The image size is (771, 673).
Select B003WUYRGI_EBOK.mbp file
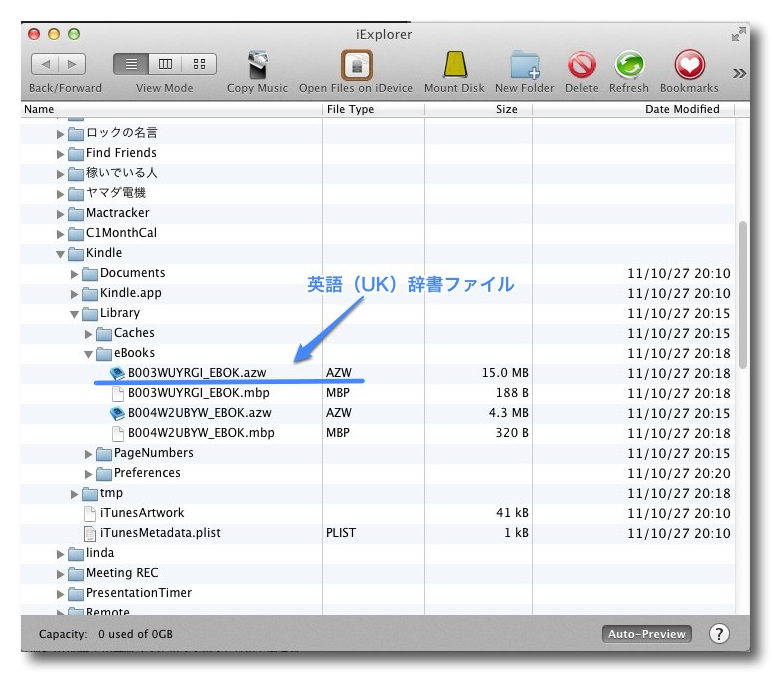point(199,393)
